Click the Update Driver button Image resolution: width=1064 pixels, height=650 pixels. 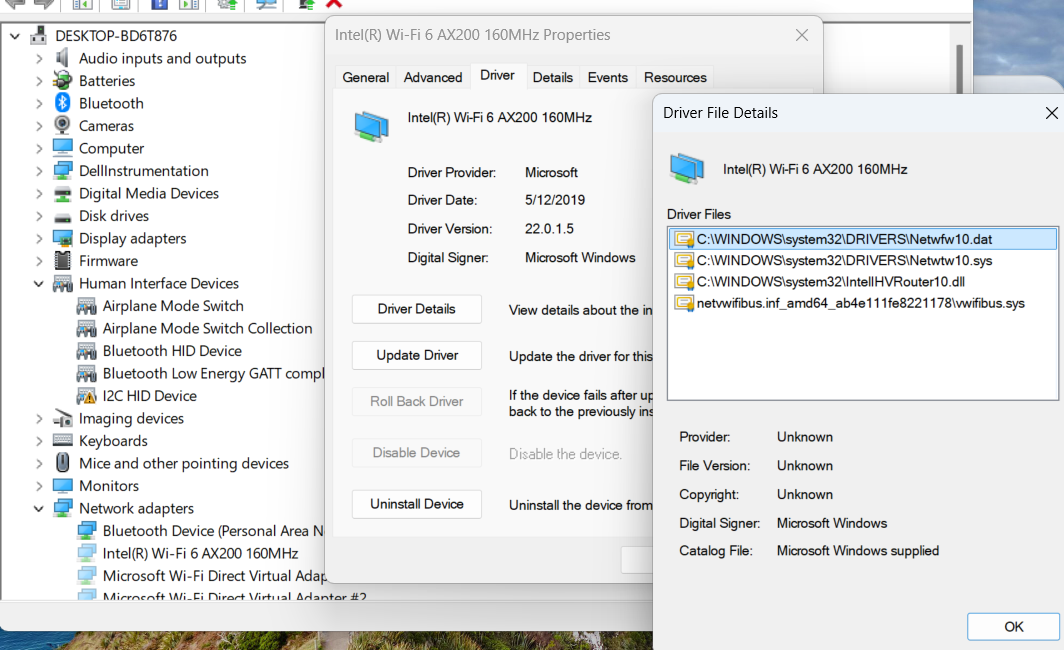click(x=417, y=355)
